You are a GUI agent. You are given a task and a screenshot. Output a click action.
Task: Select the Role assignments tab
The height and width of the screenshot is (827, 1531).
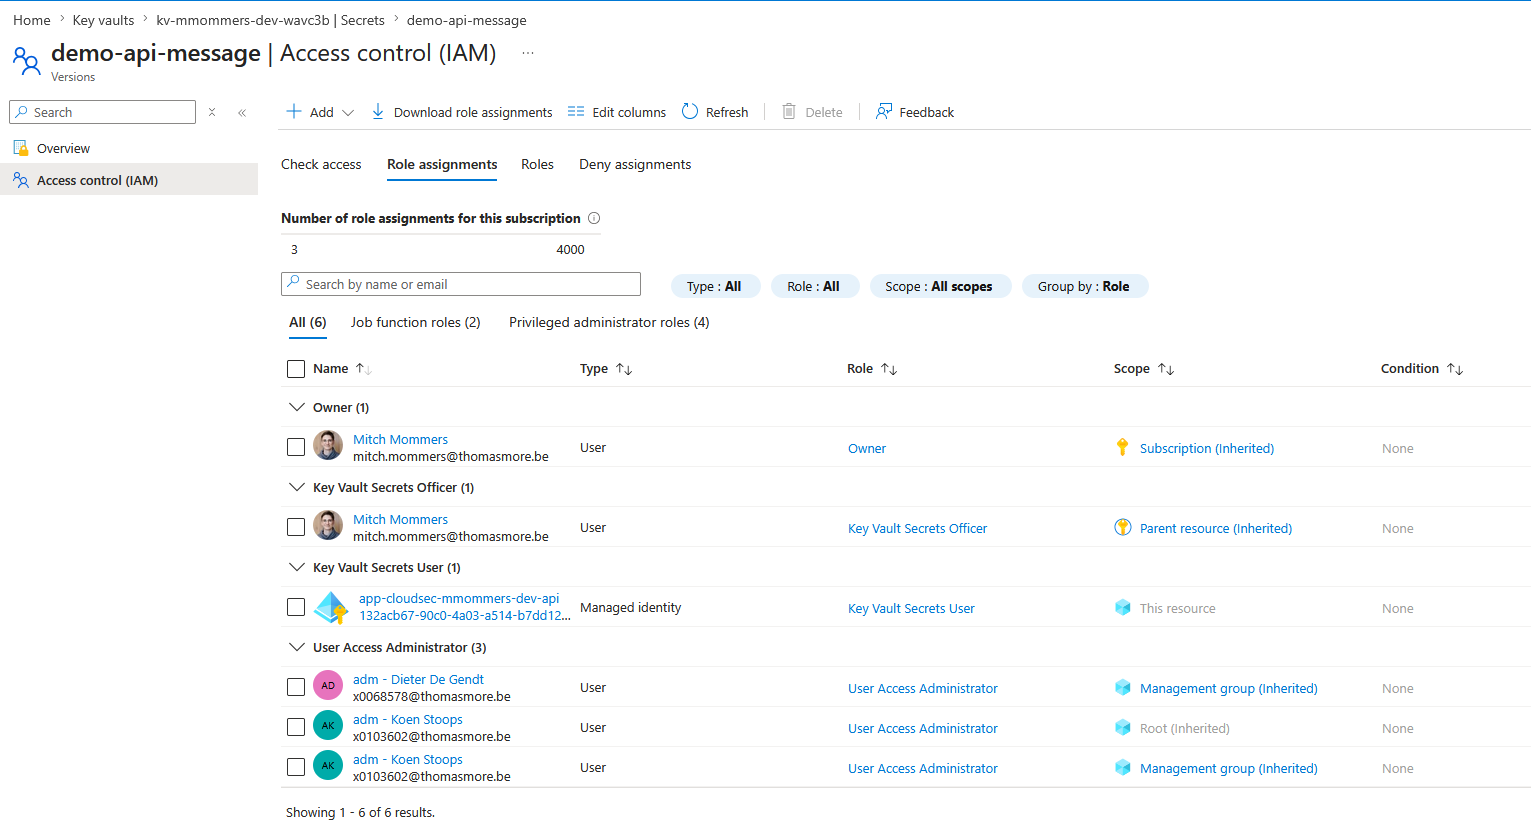pos(442,164)
